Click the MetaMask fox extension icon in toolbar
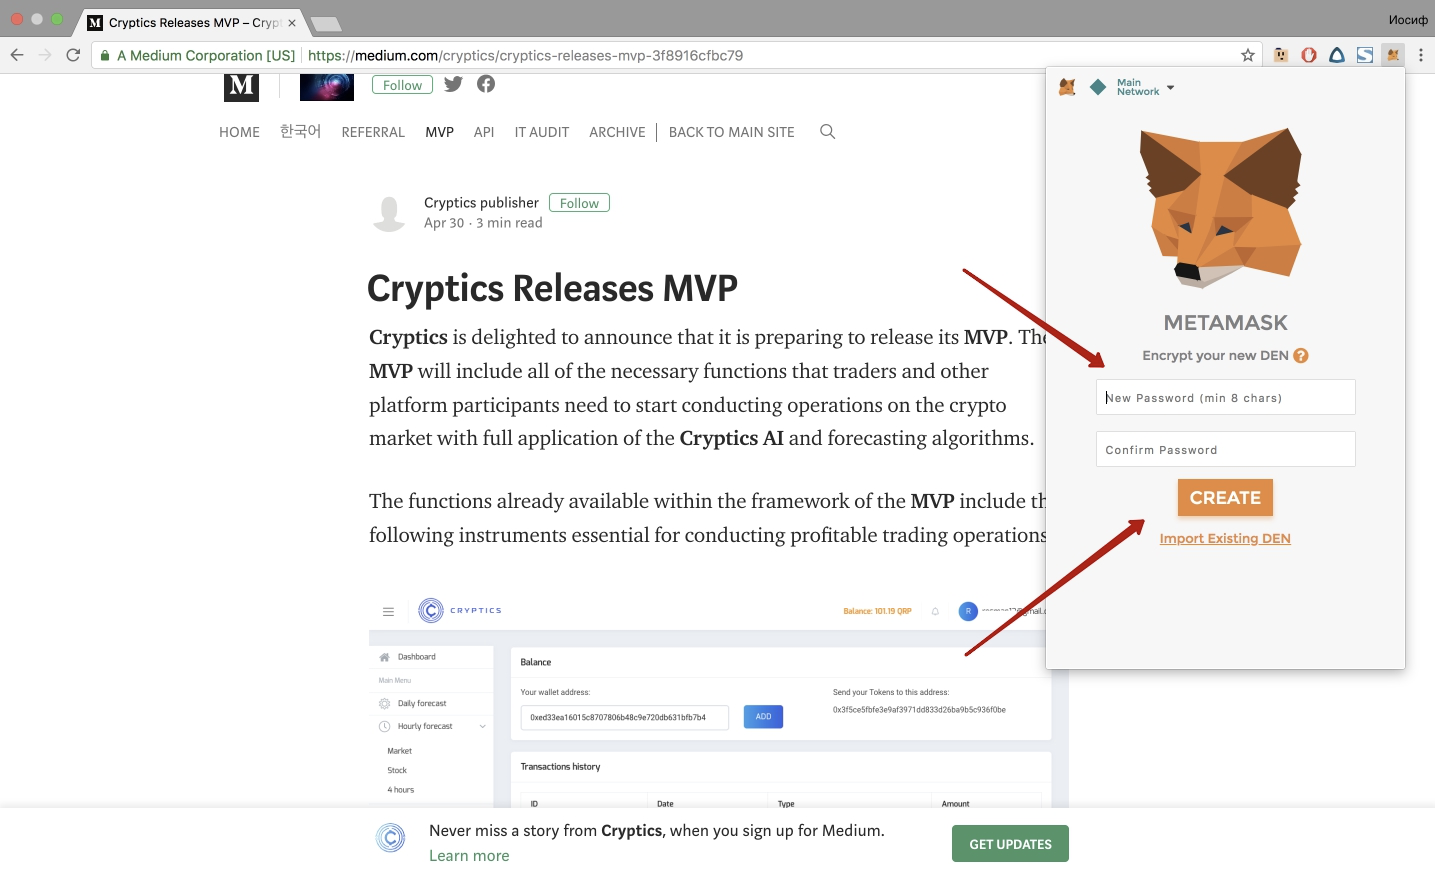Screen dimensions: 1435x876 (x=1393, y=55)
